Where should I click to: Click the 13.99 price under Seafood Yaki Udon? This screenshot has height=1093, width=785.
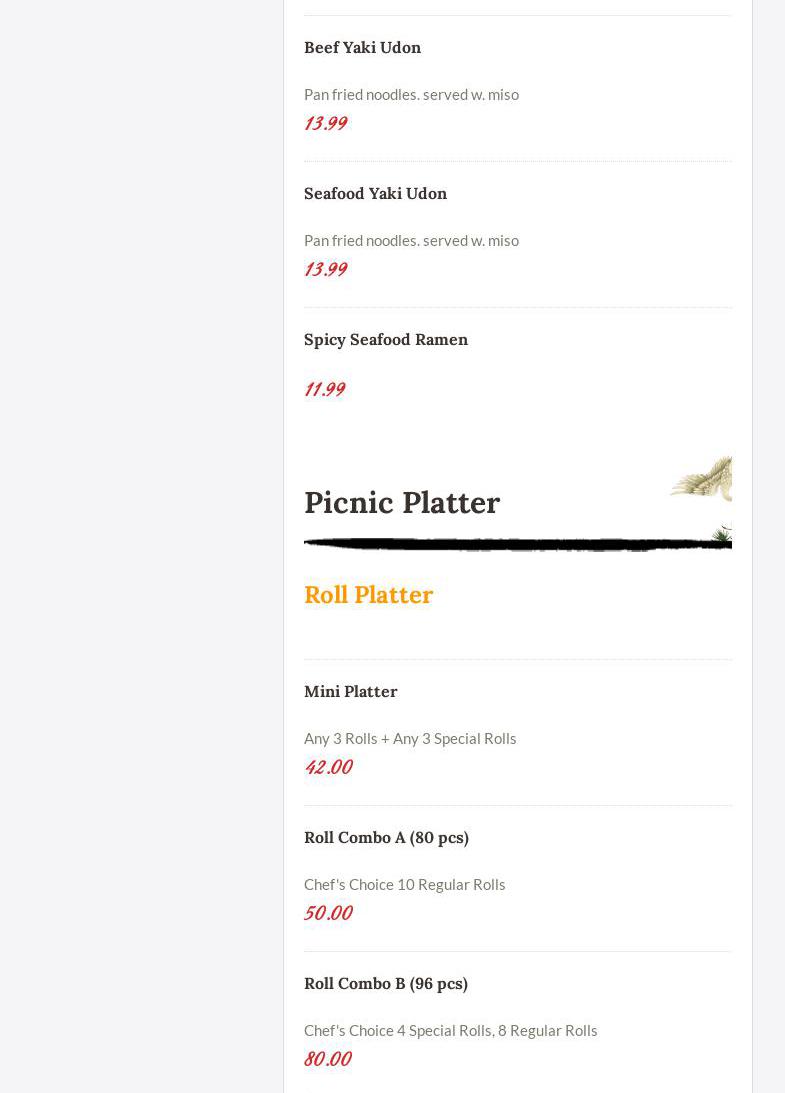coord(325,268)
